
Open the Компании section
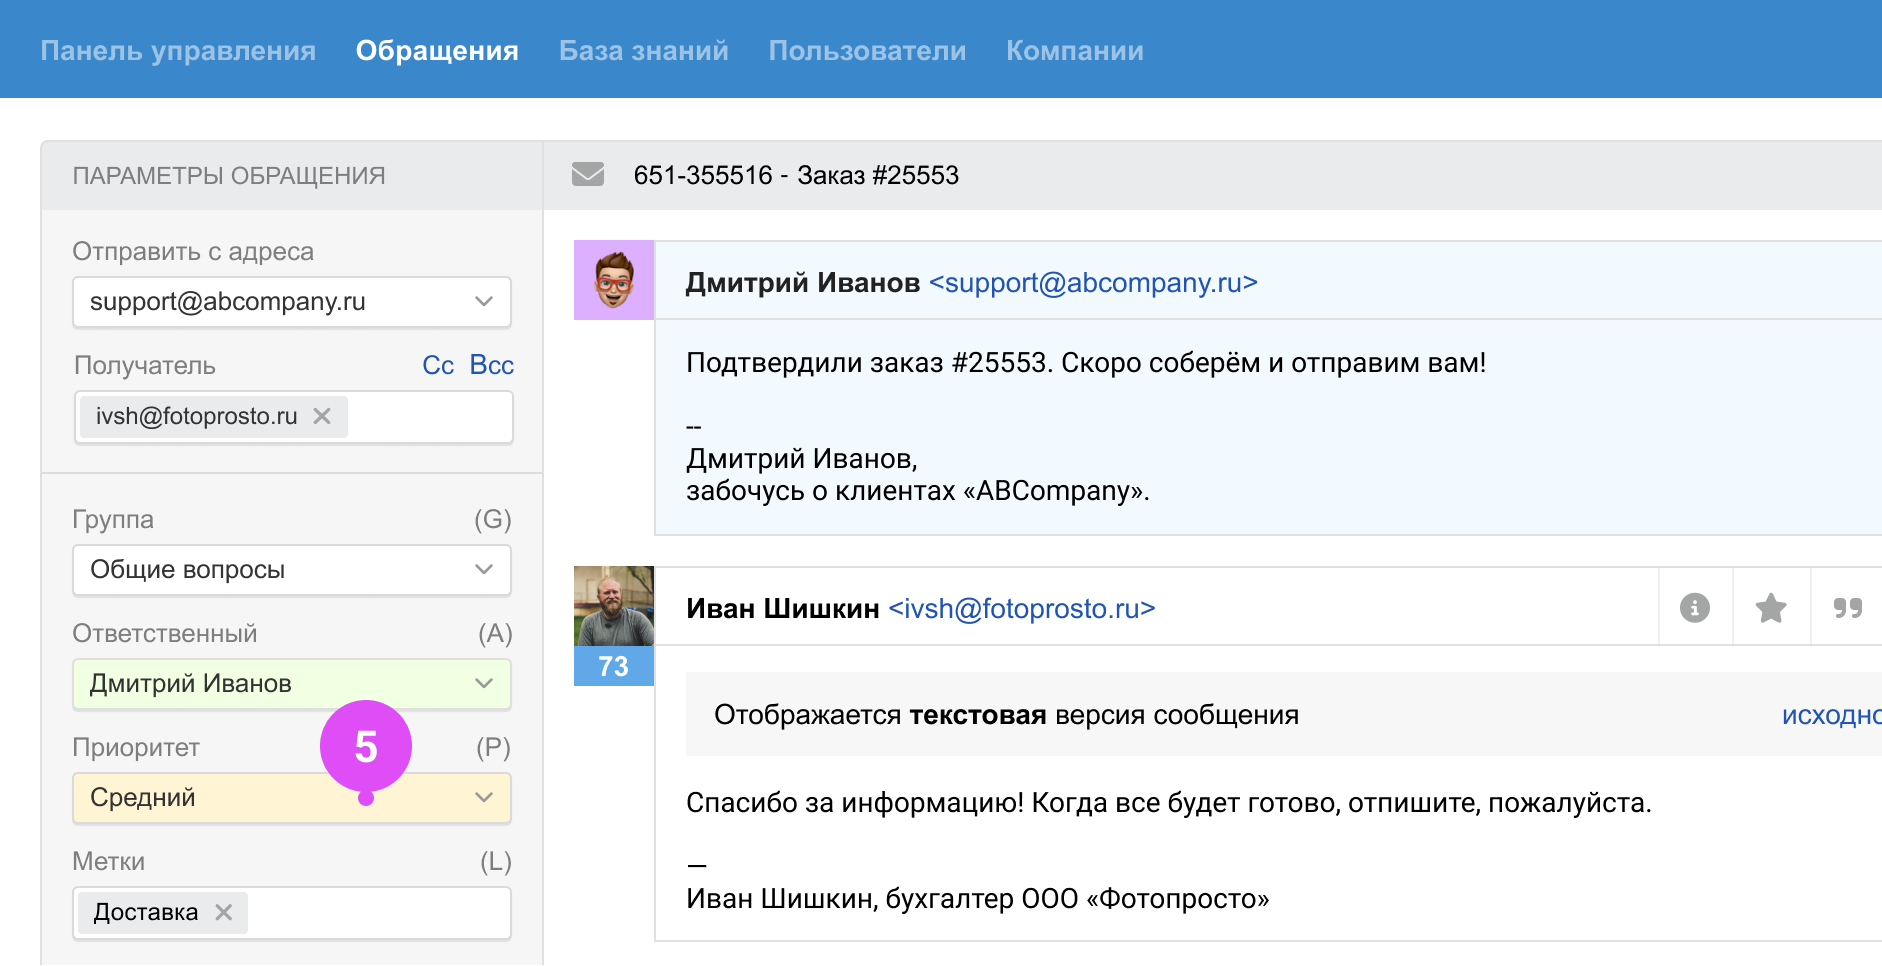(x=1074, y=51)
